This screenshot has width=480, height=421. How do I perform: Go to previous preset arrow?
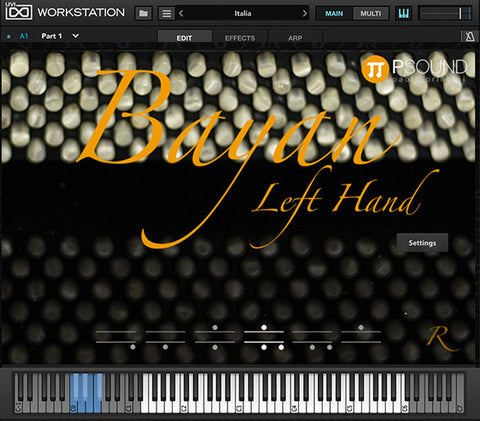point(181,13)
